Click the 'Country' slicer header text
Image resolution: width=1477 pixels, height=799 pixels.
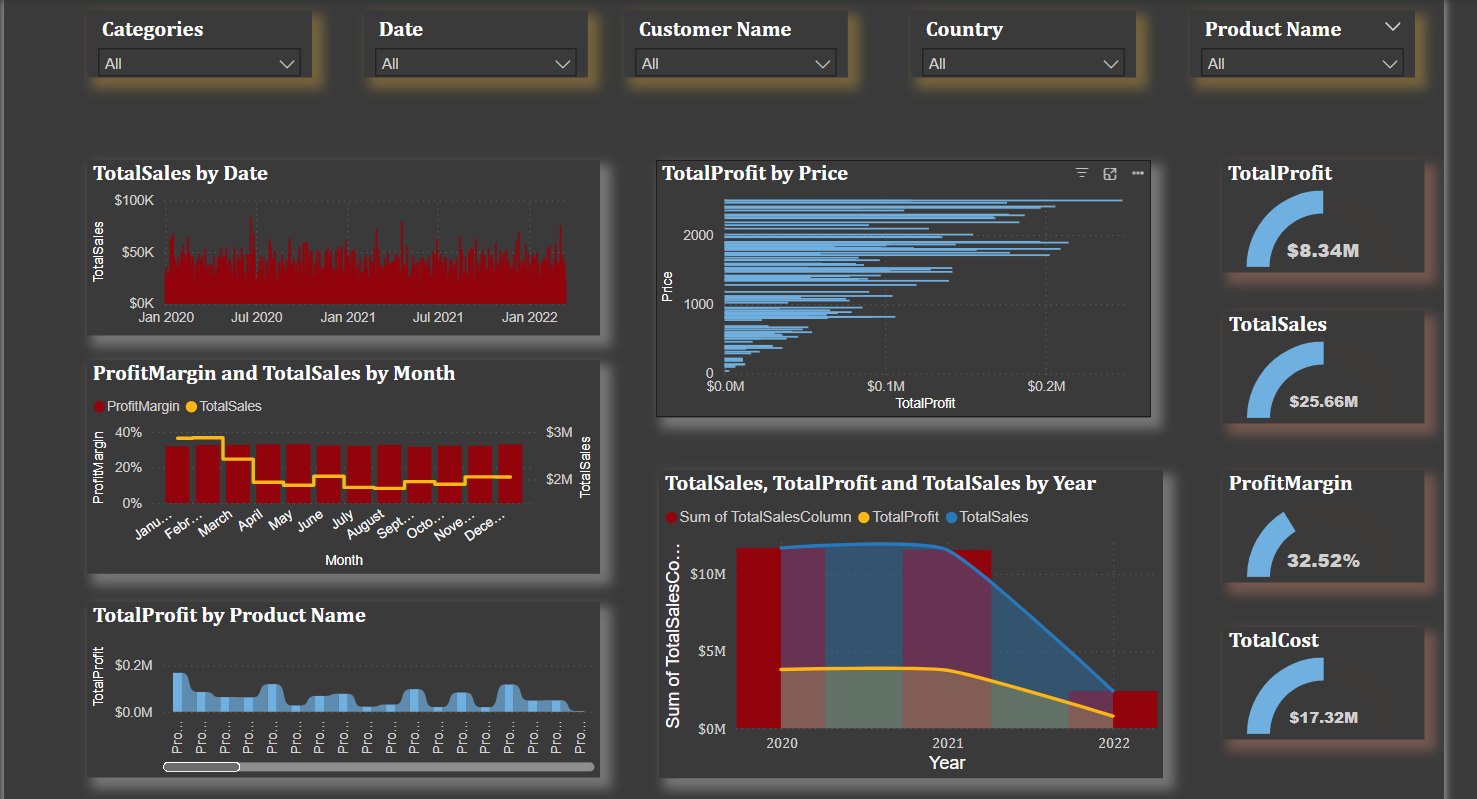click(964, 29)
